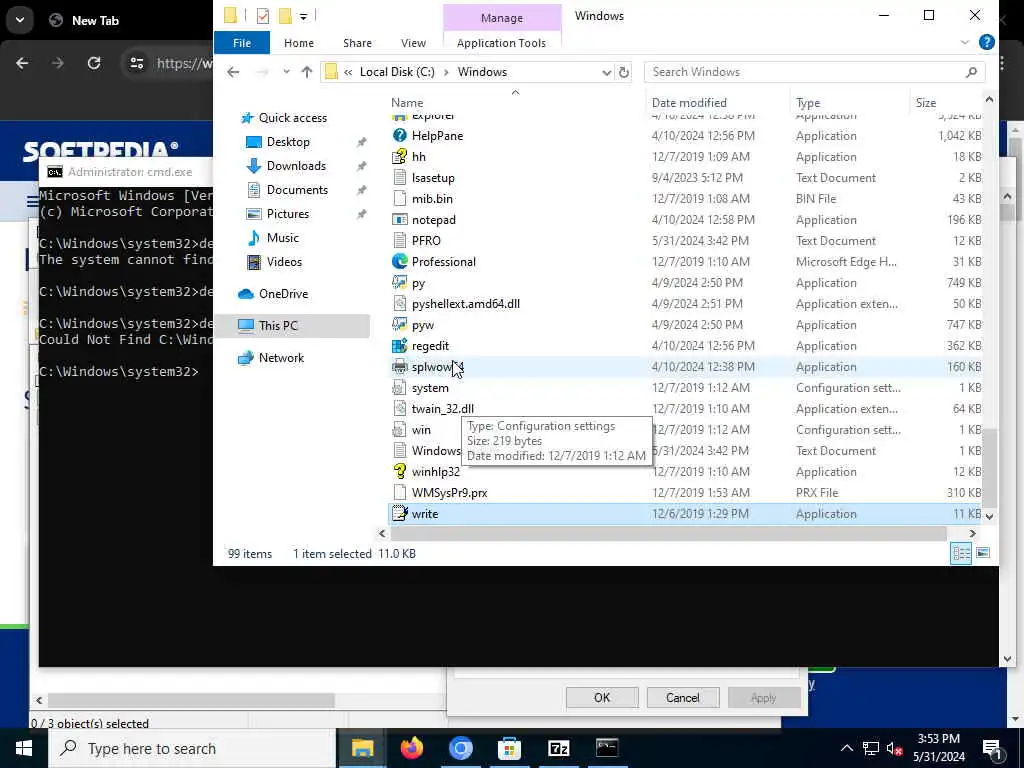Expand the address bar history dropdown

point(606,72)
